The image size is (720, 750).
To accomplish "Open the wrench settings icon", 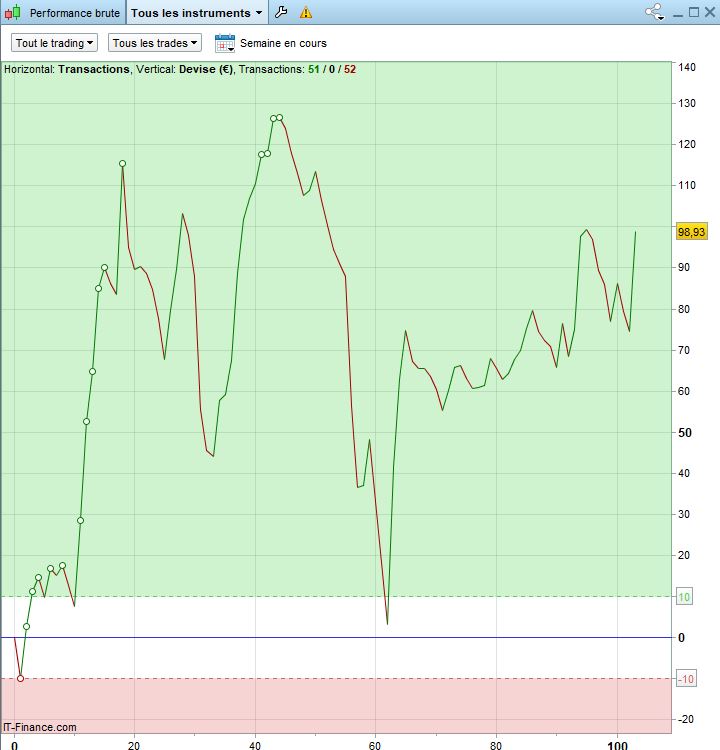I will 281,12.
